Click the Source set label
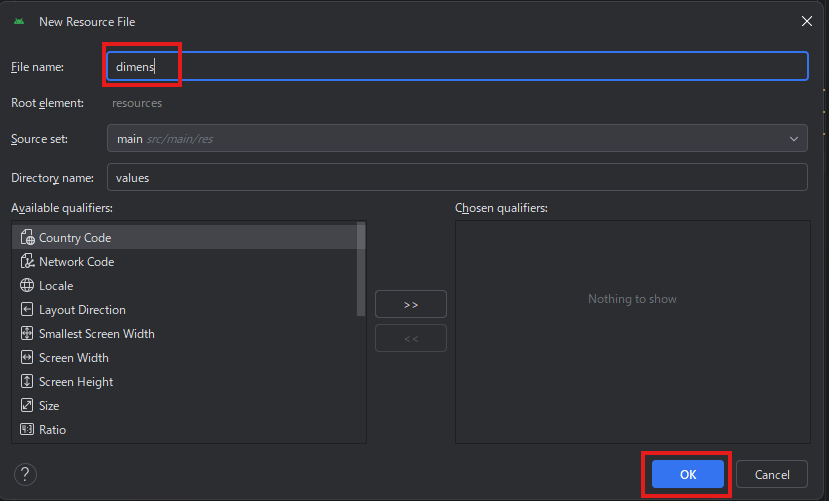 point(39,139)
